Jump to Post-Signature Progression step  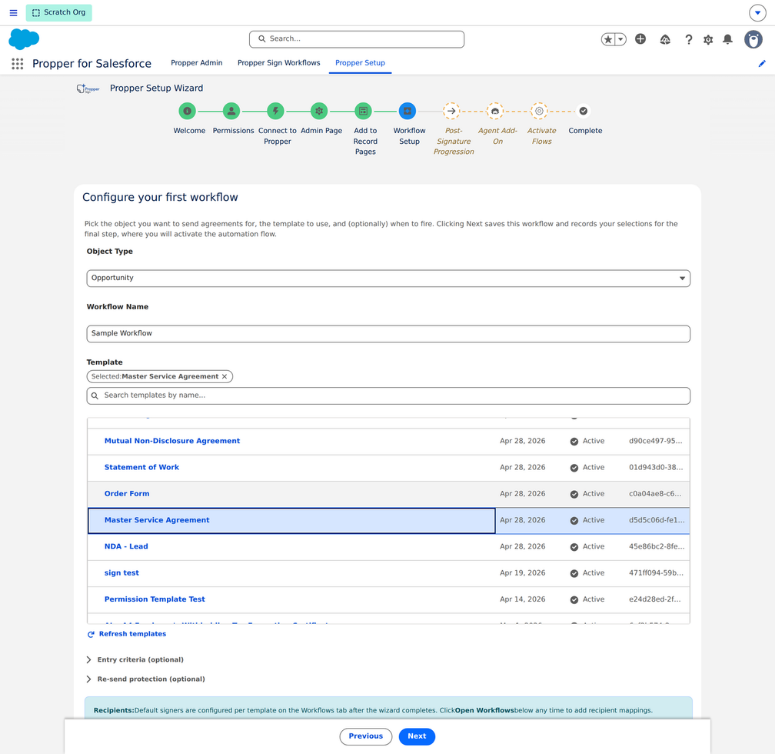click(451, 111)
